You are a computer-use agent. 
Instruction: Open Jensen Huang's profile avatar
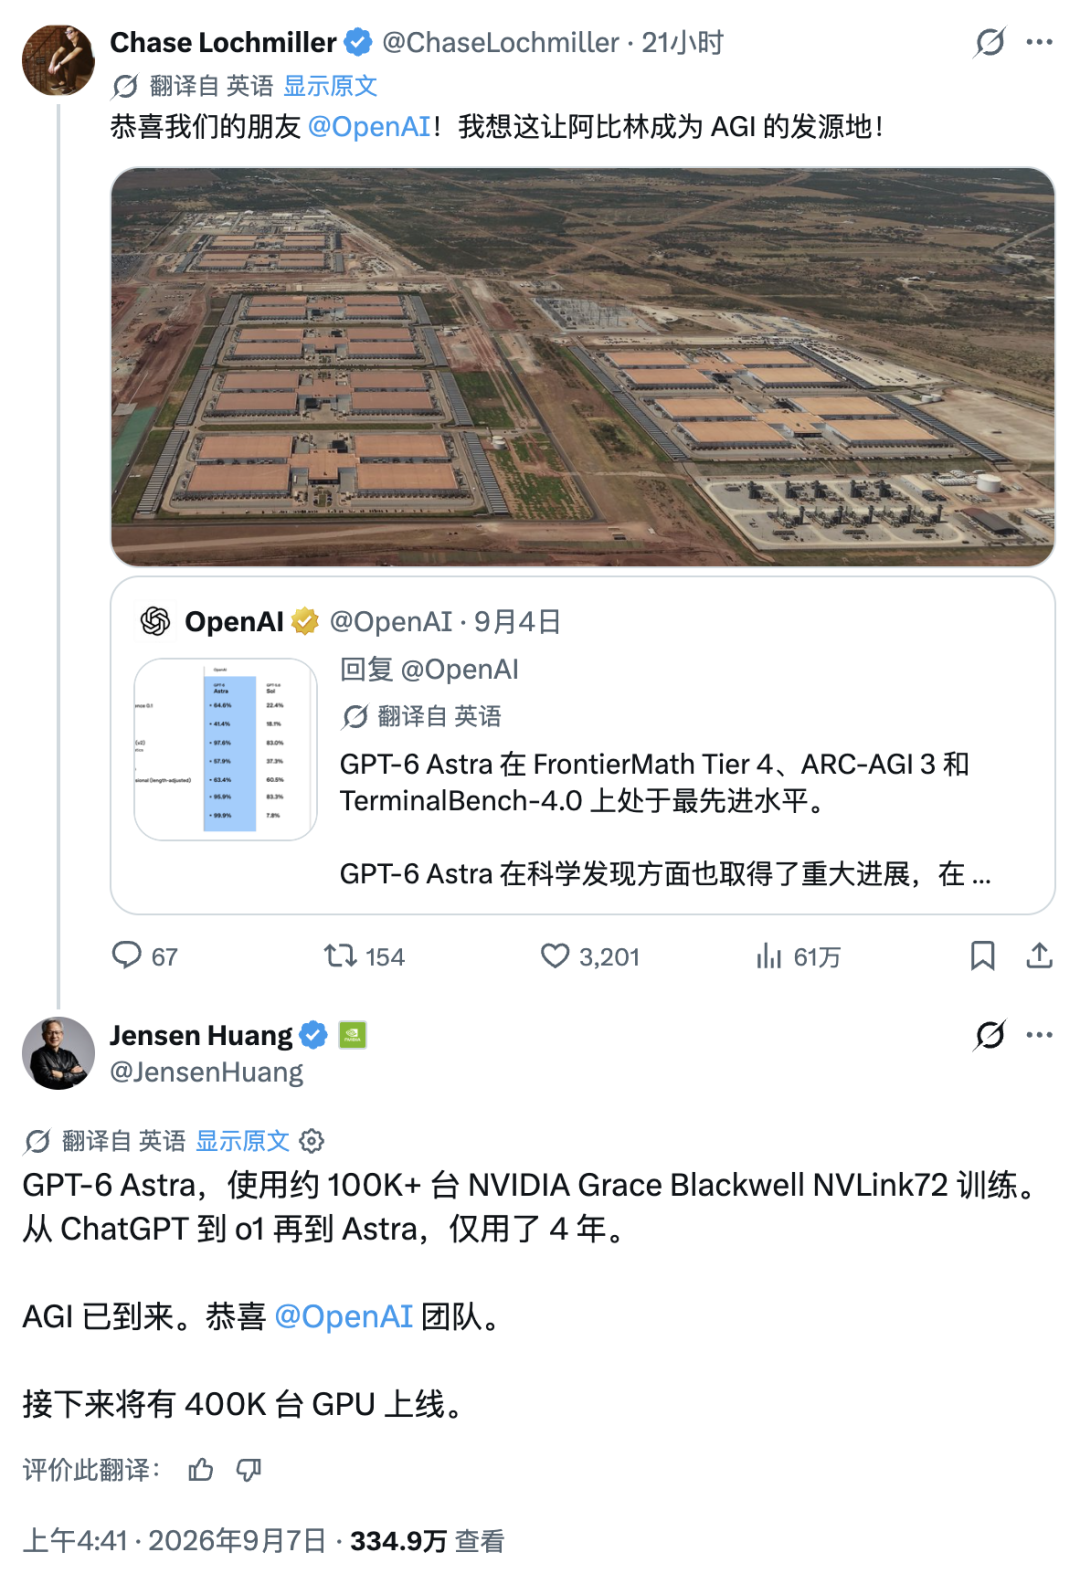click(58, 1053)
